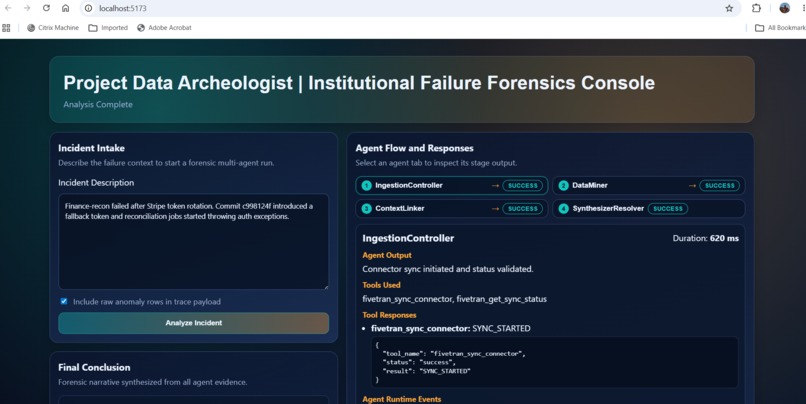This screenshot has width=806, height=404.
Task: Click the 'fivetran_sync_connector: SYNC_STARTED' bullet
Action: pos(451,328)
